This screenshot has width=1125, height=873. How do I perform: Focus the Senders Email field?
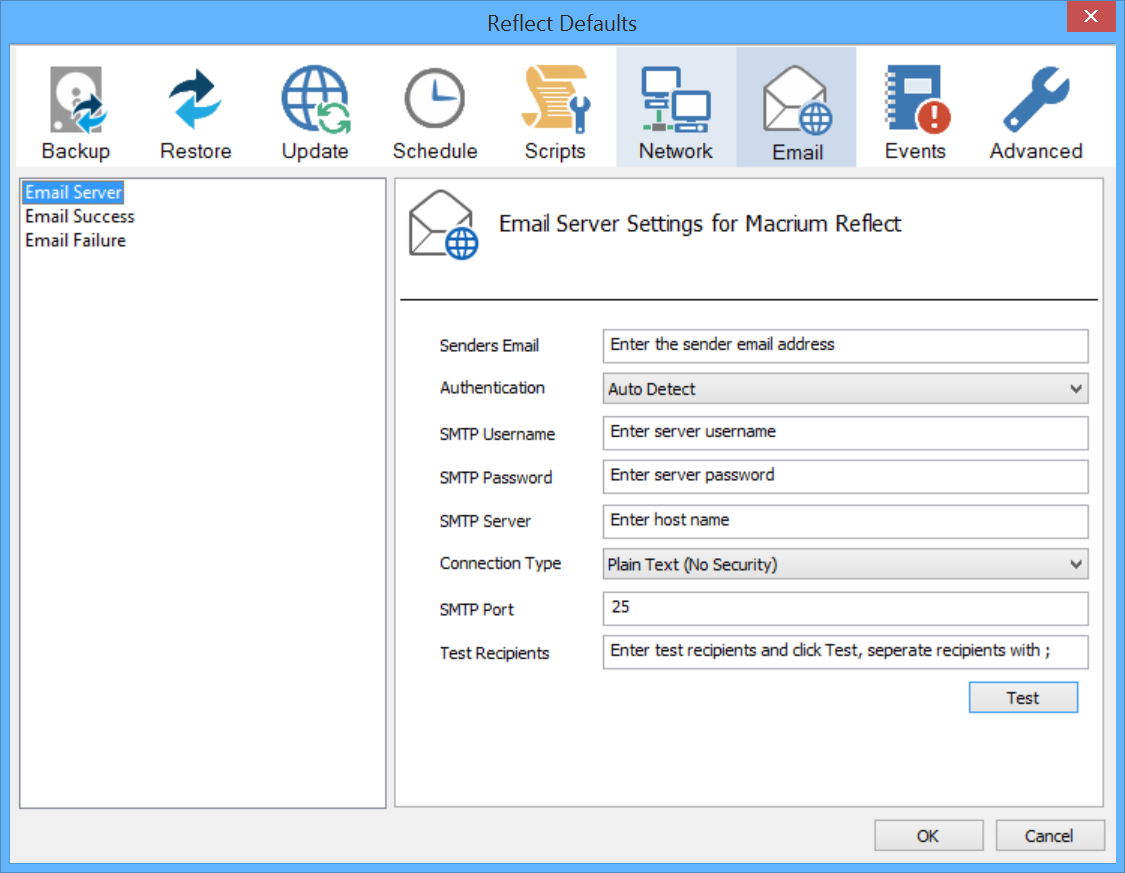click(845, 345)
